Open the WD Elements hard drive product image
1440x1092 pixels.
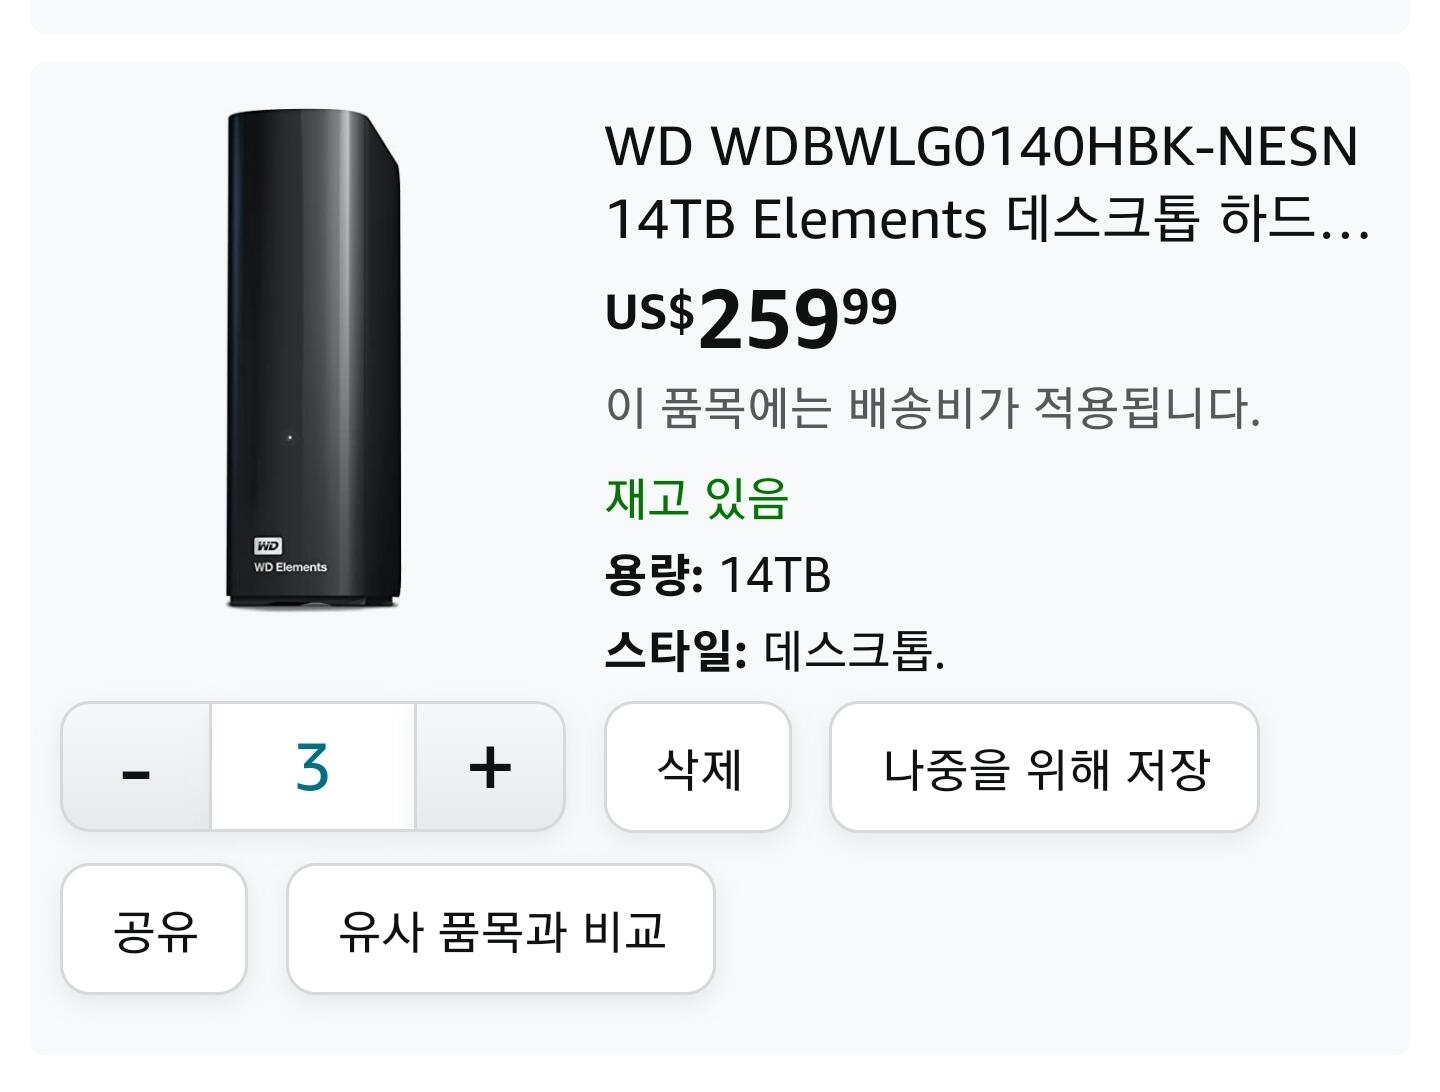pyautogui.click(x=313, y=360)
